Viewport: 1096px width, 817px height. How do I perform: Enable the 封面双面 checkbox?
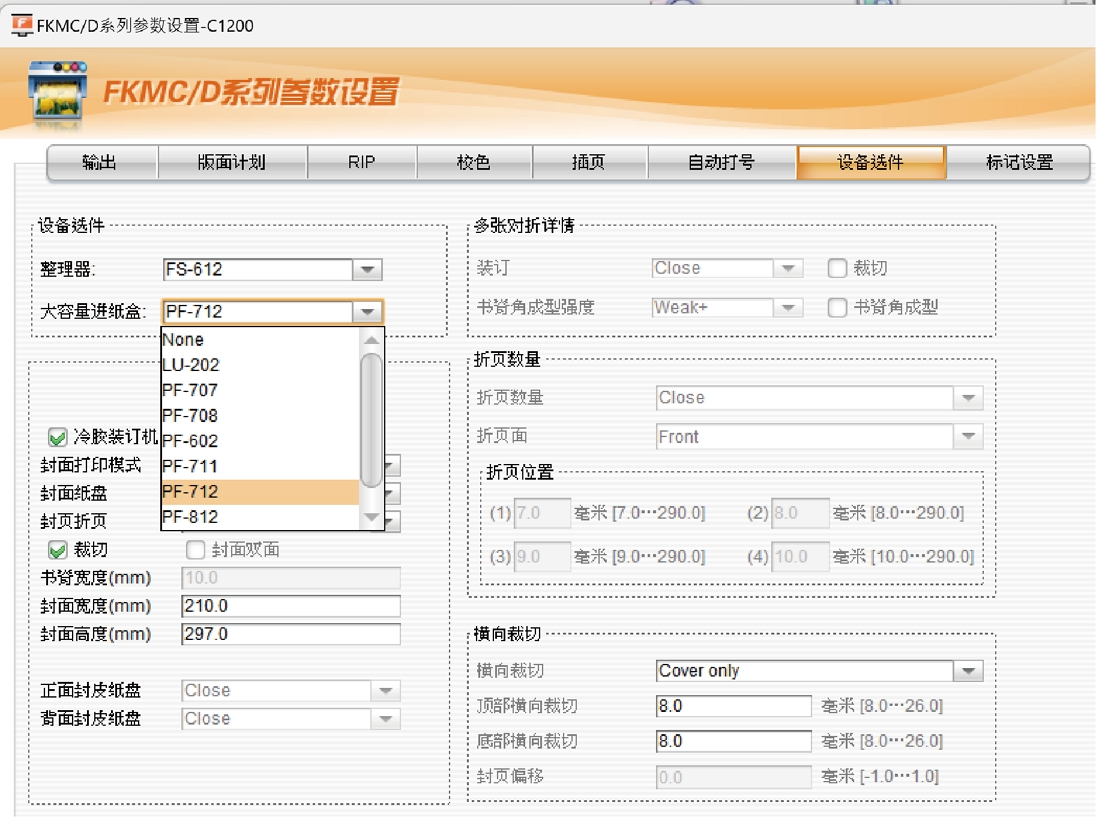tap(196, 549)
